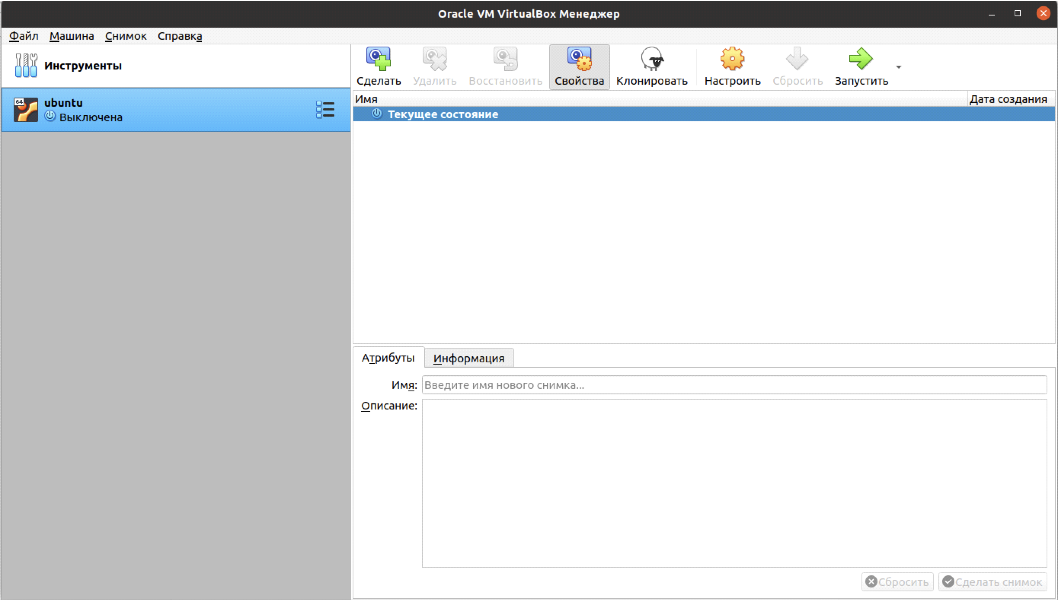Focus the Описание description text area

734,484
